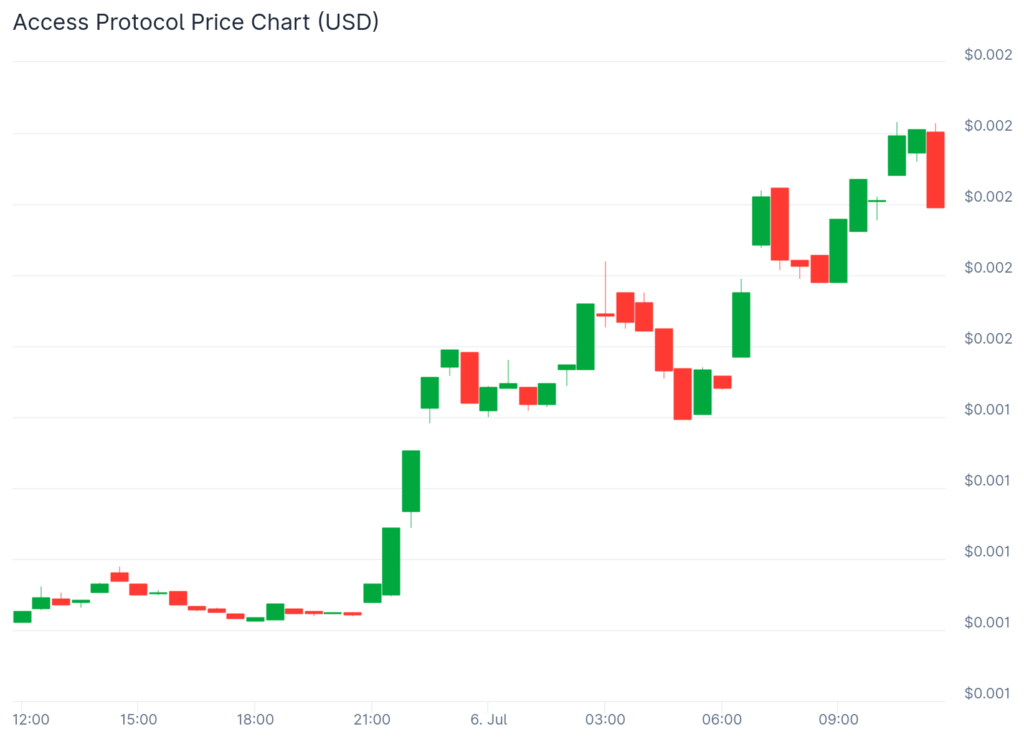The image size is (1024, 747).
Task: Select the large red candle reaching the session low near 05:00
Action: click(683, 394)
